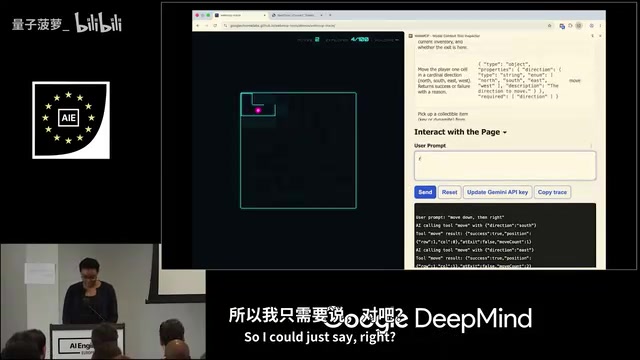640x360 pixels.
Task: Open the Chrome three-dot menu
Action: click(x=600, y=26)
